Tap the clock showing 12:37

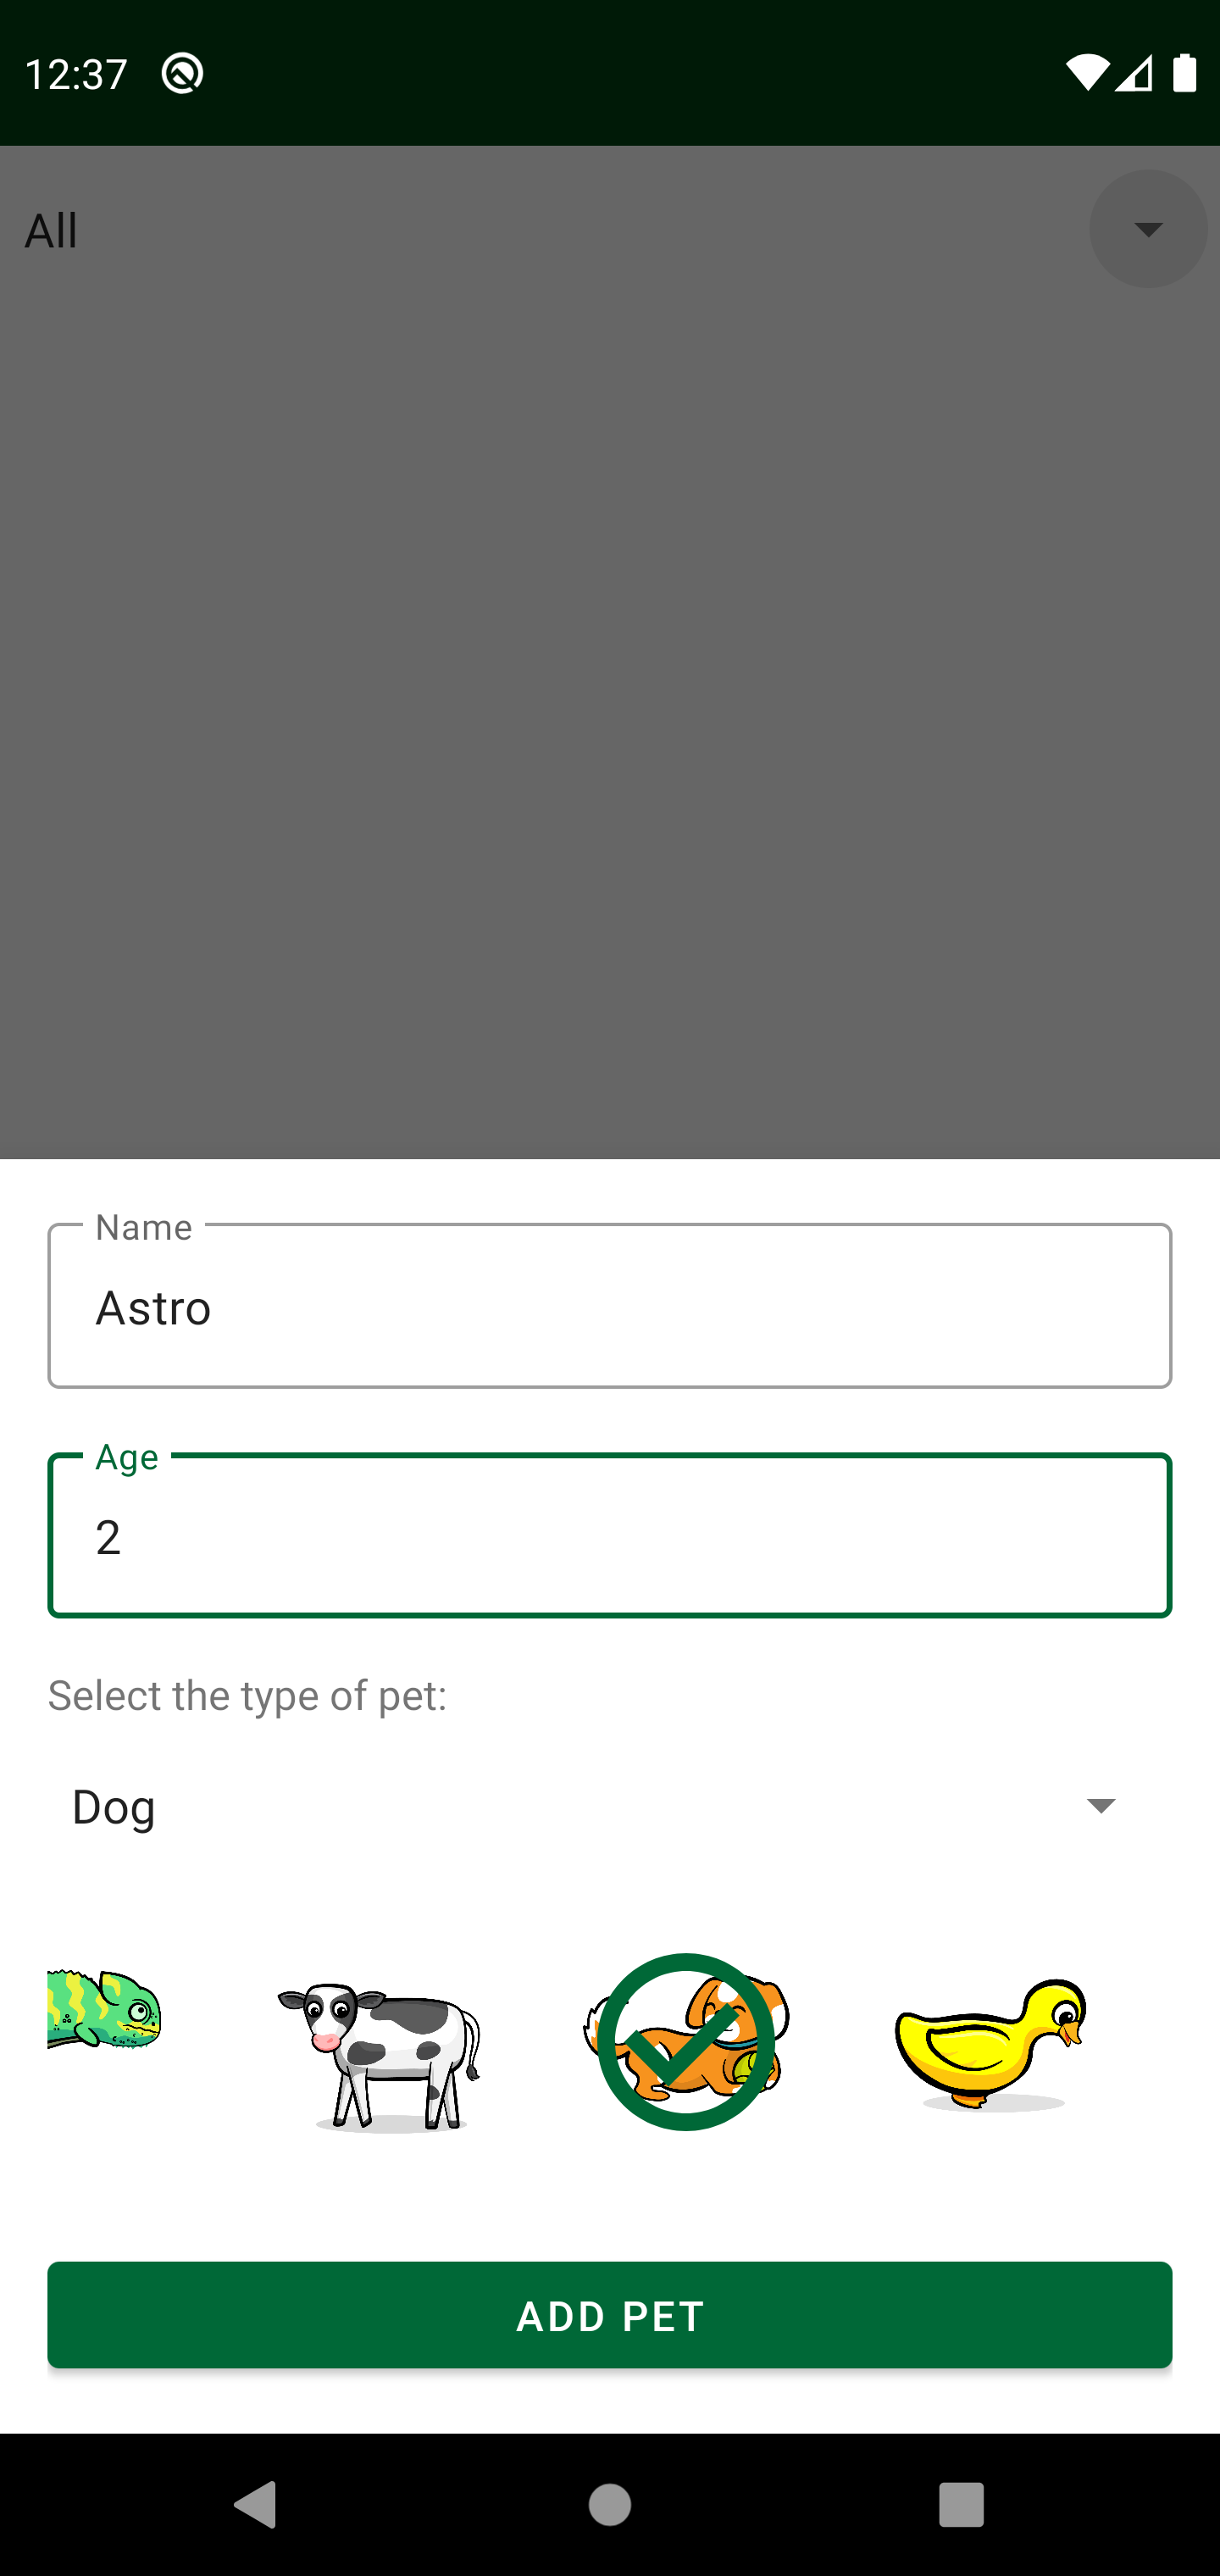point(76,74)
